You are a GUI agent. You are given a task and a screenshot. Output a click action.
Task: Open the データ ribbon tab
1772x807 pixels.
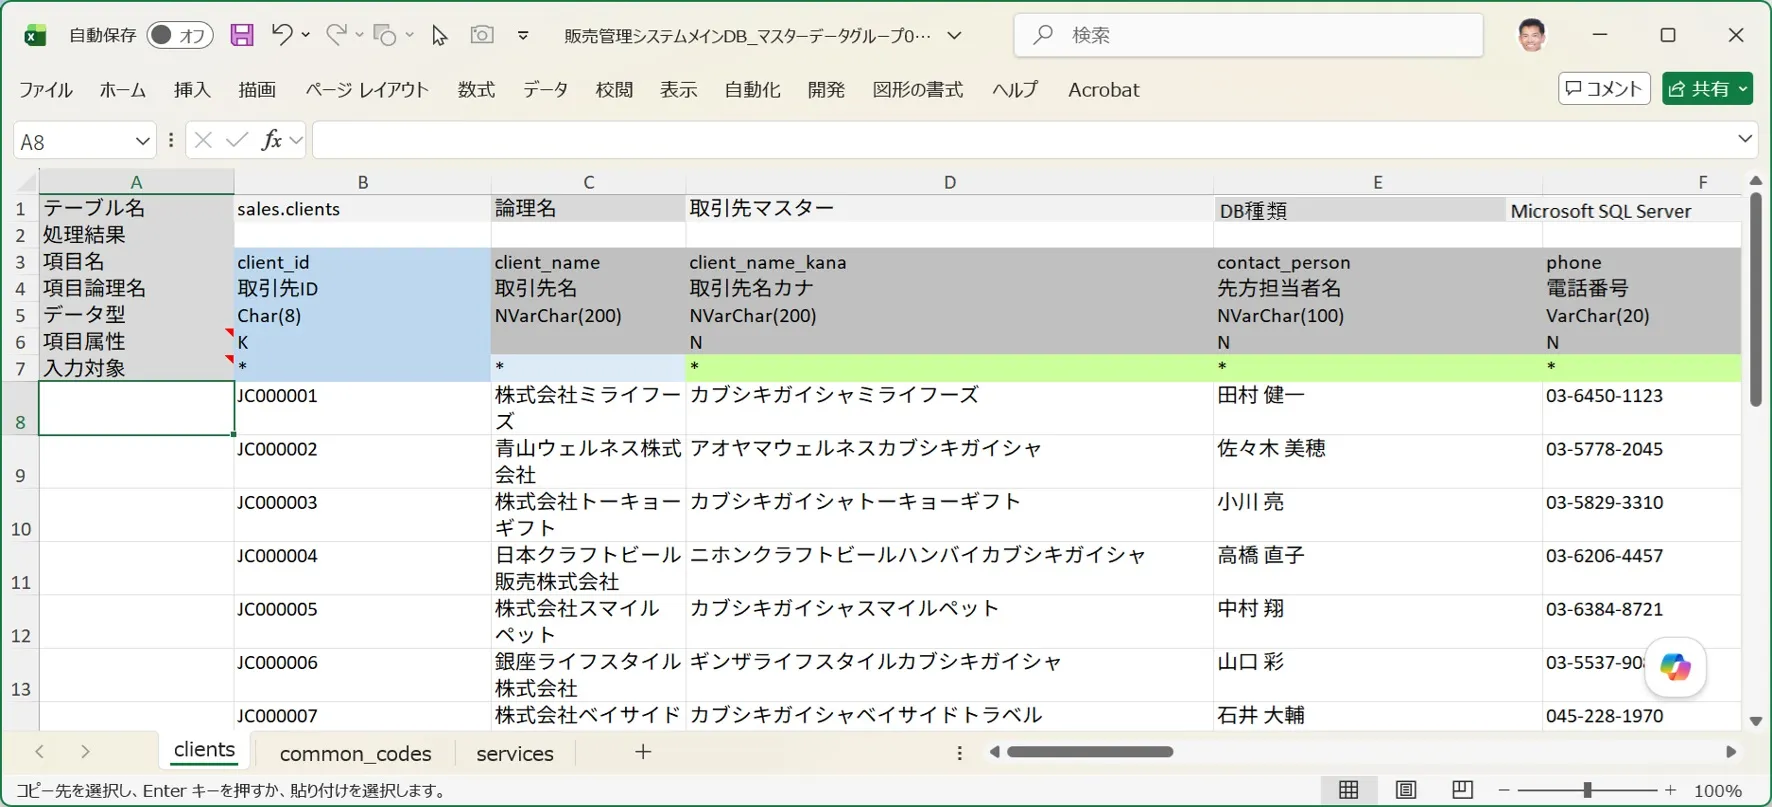pyautogui.click(x=546, y=90)
